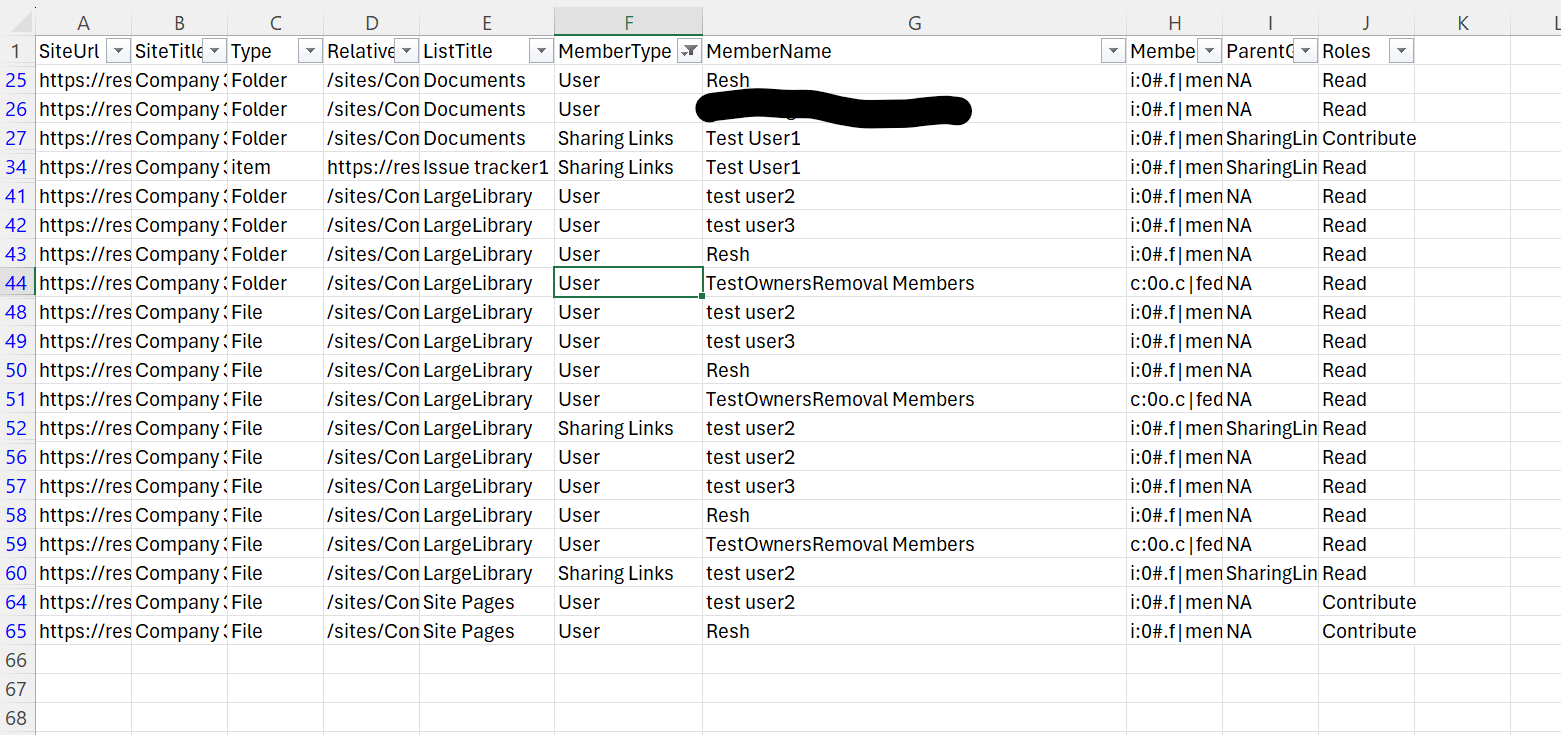Select column A header
Image resolution: width=1561 pixels, height=735 pixels.
click(83, 22)
